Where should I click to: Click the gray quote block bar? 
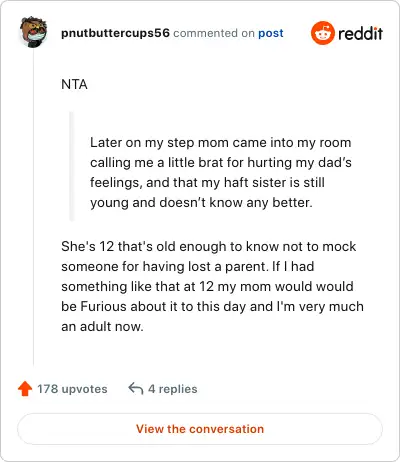tap(71, 166)
